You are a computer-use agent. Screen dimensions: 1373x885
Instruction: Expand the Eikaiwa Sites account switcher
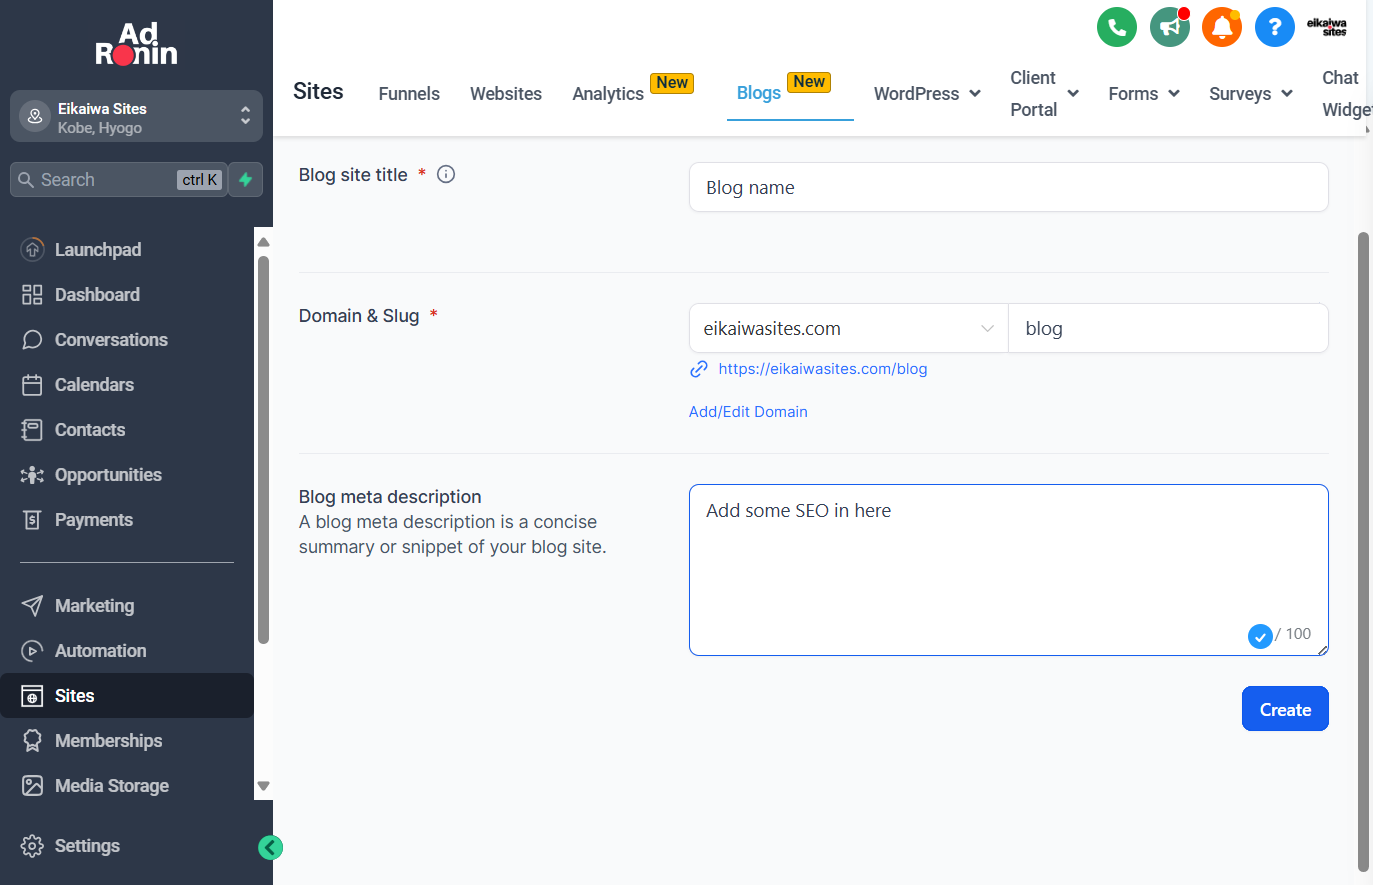[x=136, y=117]
